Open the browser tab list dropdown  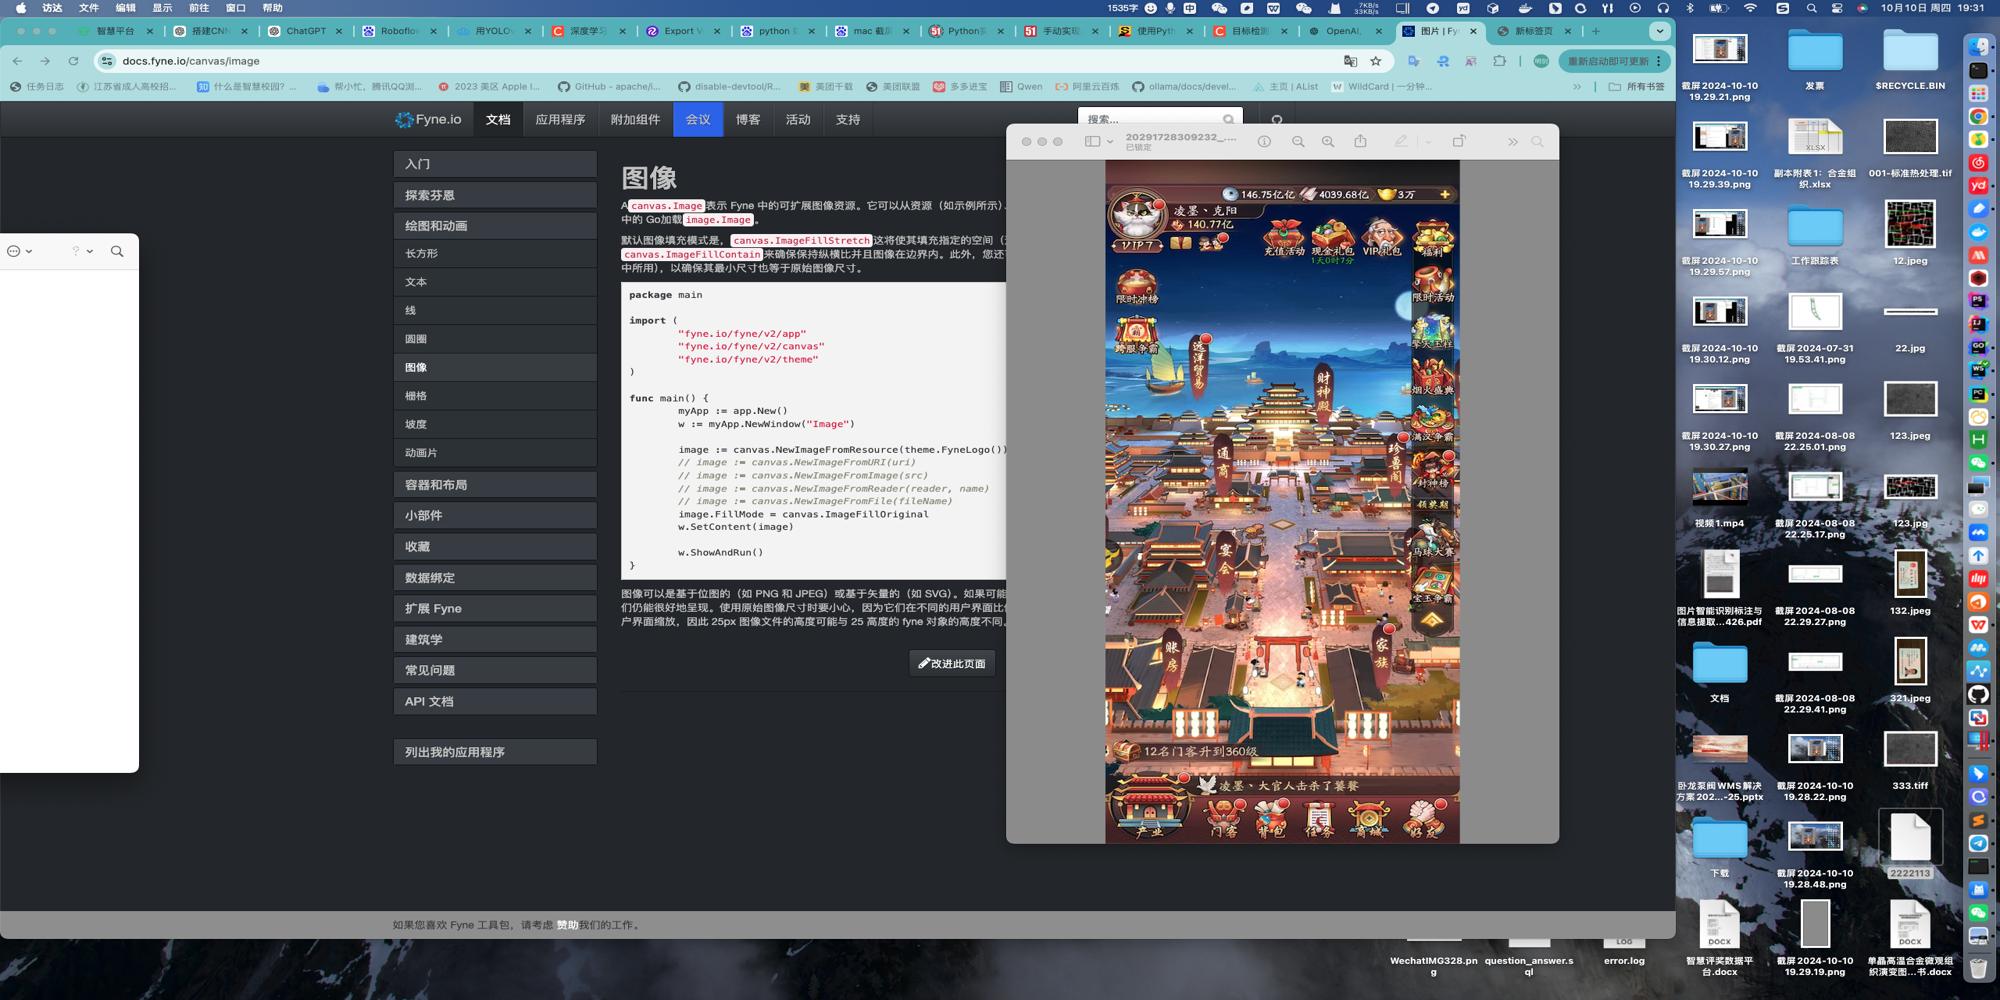(1660, 31)
